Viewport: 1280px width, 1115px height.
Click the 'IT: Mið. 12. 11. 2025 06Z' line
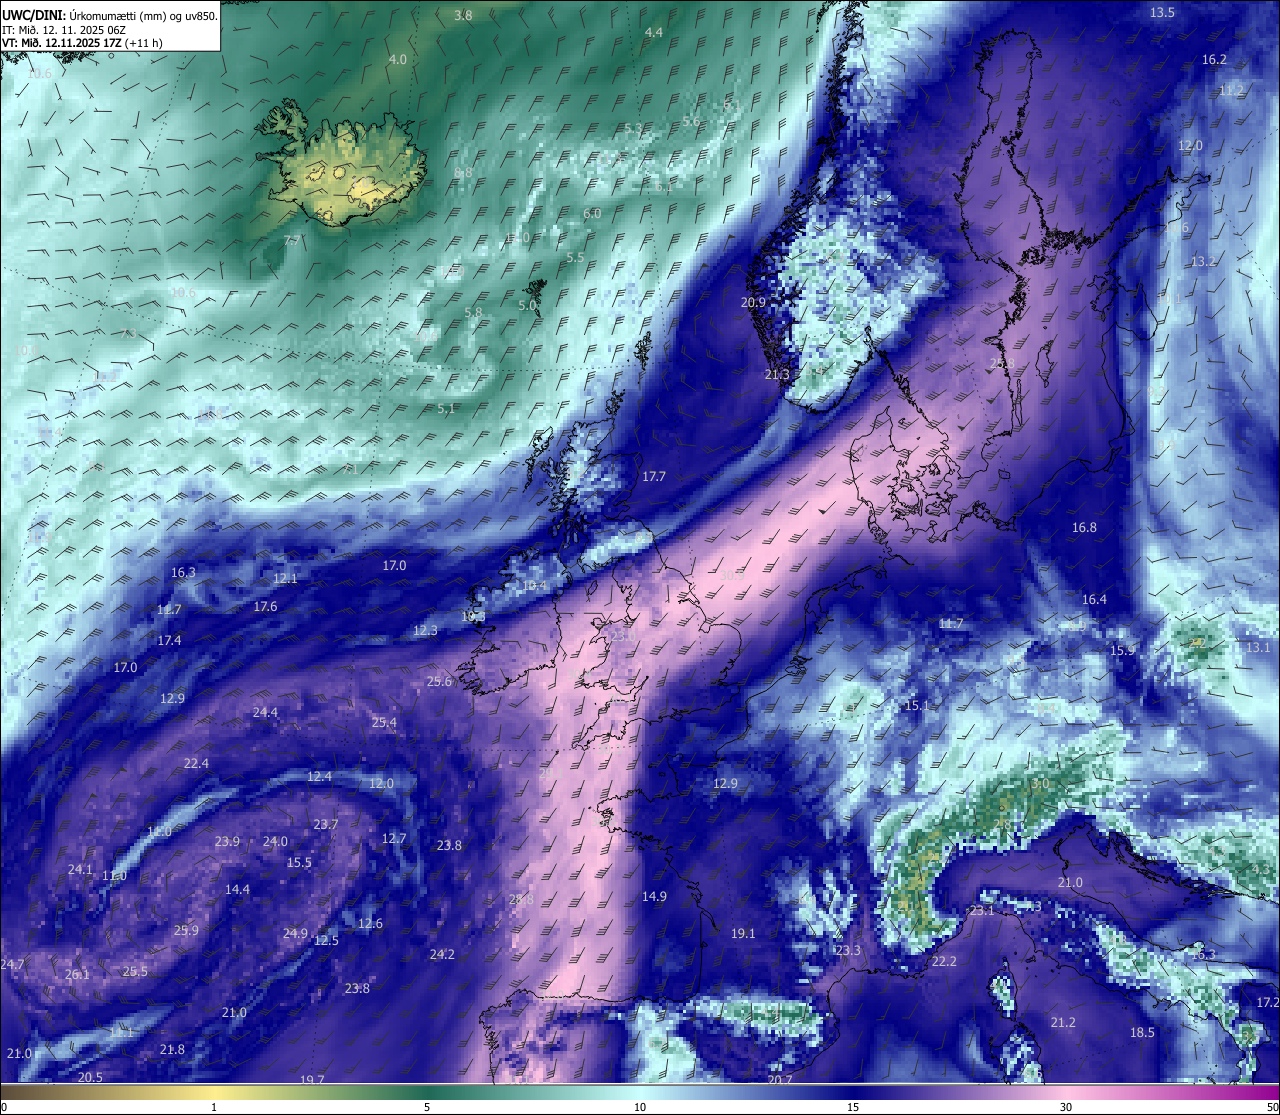click(x=64, y=30)
